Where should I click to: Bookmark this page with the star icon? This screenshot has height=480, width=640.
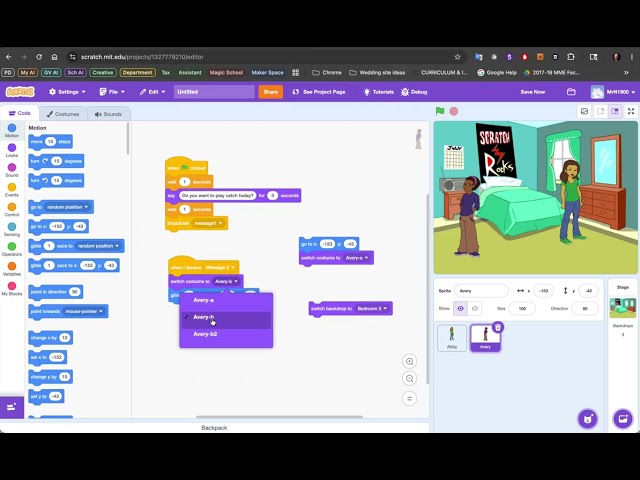(458, 57)
